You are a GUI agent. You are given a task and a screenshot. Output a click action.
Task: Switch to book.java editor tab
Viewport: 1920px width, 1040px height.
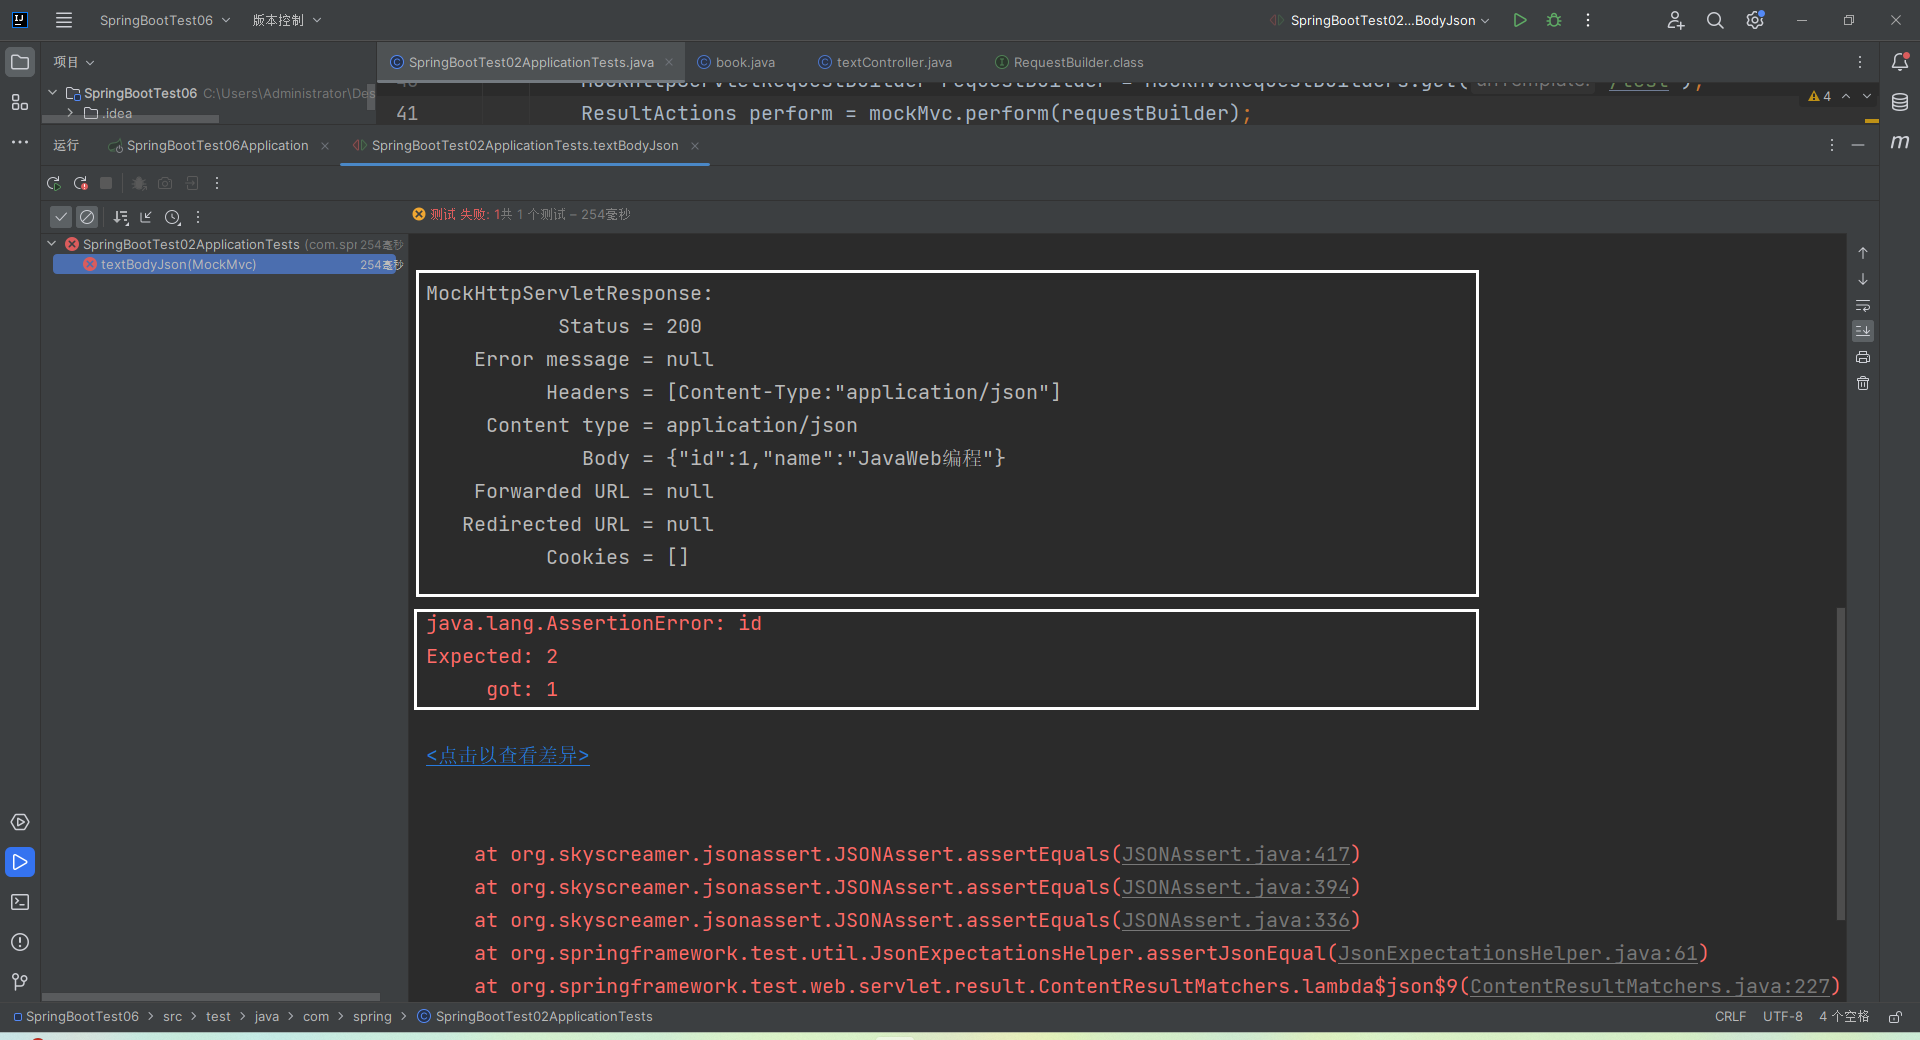click(736, 62)
